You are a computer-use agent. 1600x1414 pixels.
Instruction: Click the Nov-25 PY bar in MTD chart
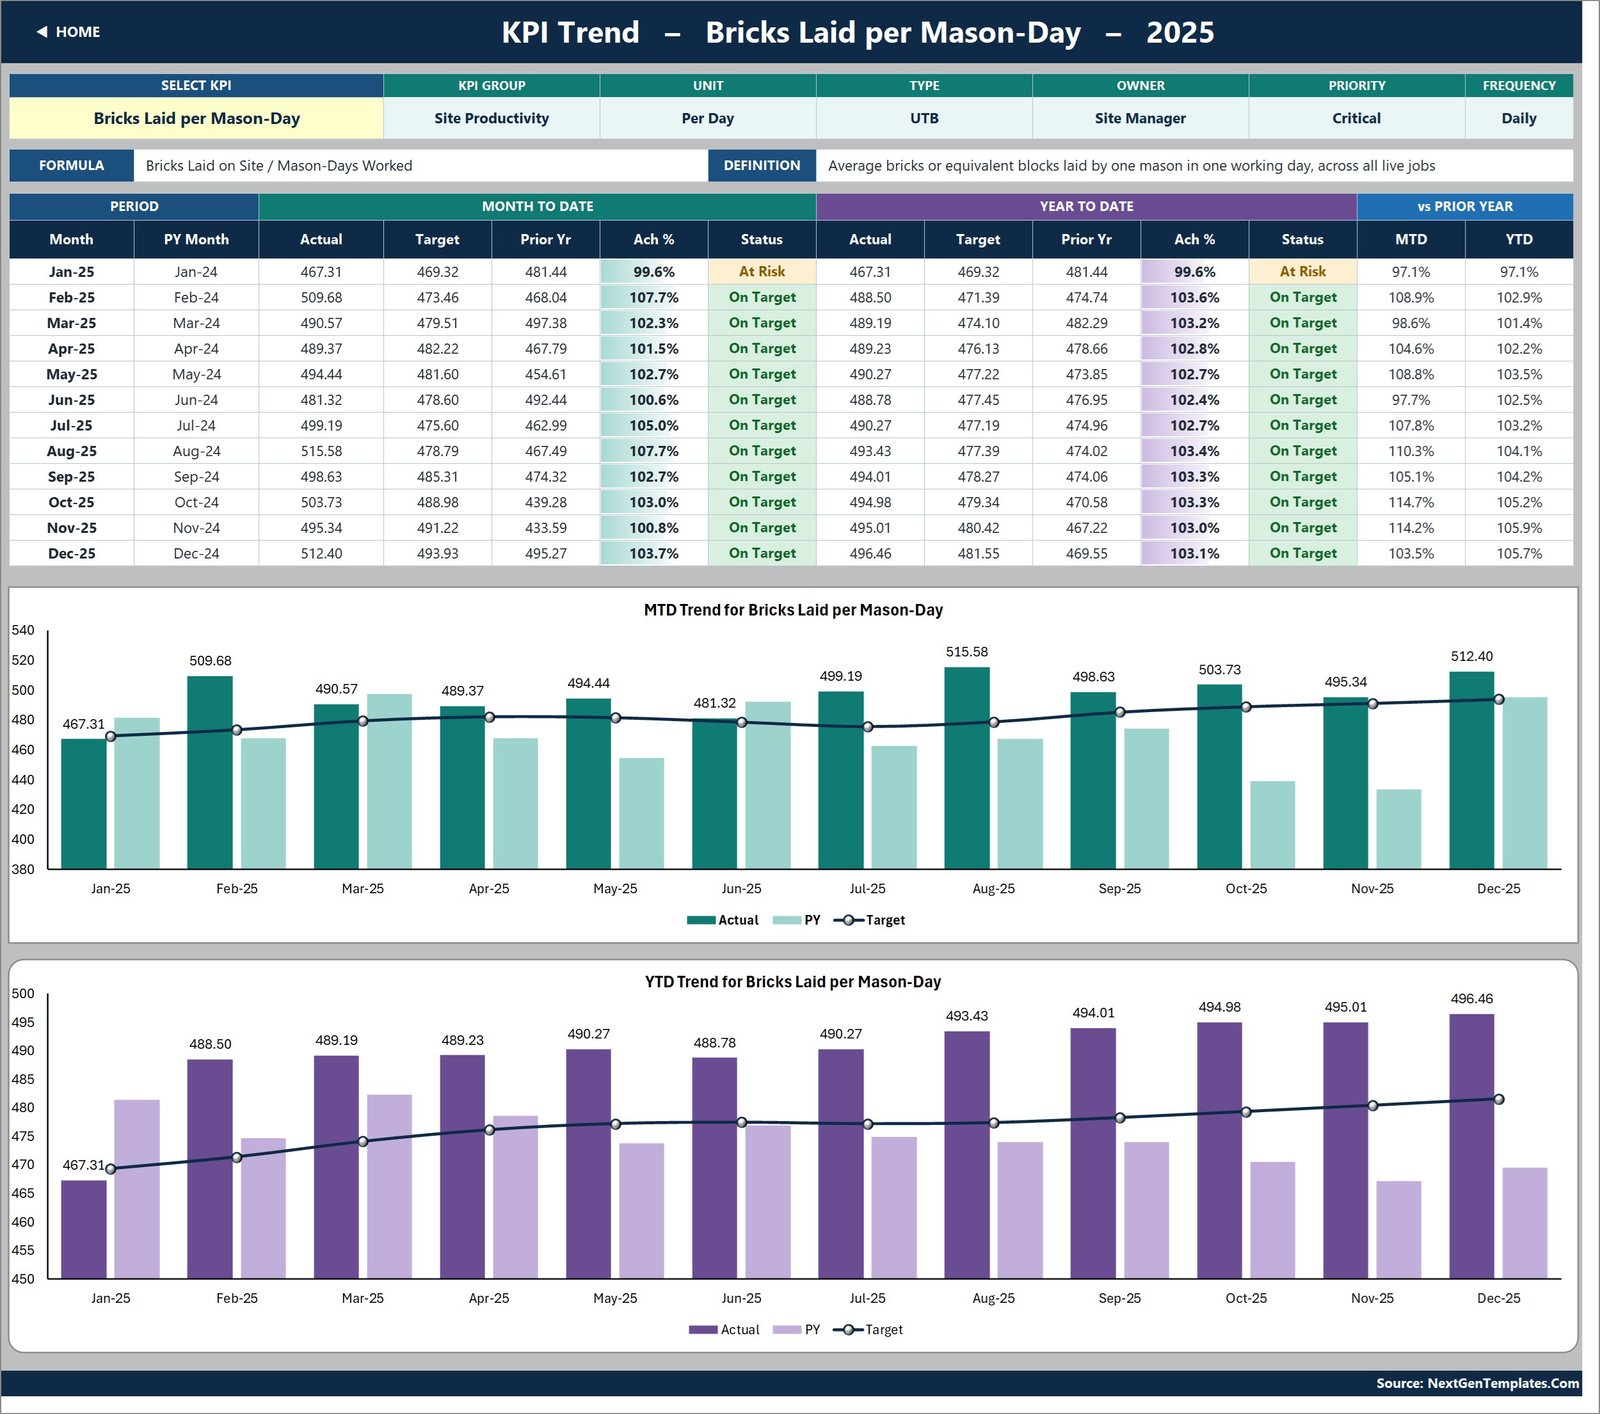1398,829
